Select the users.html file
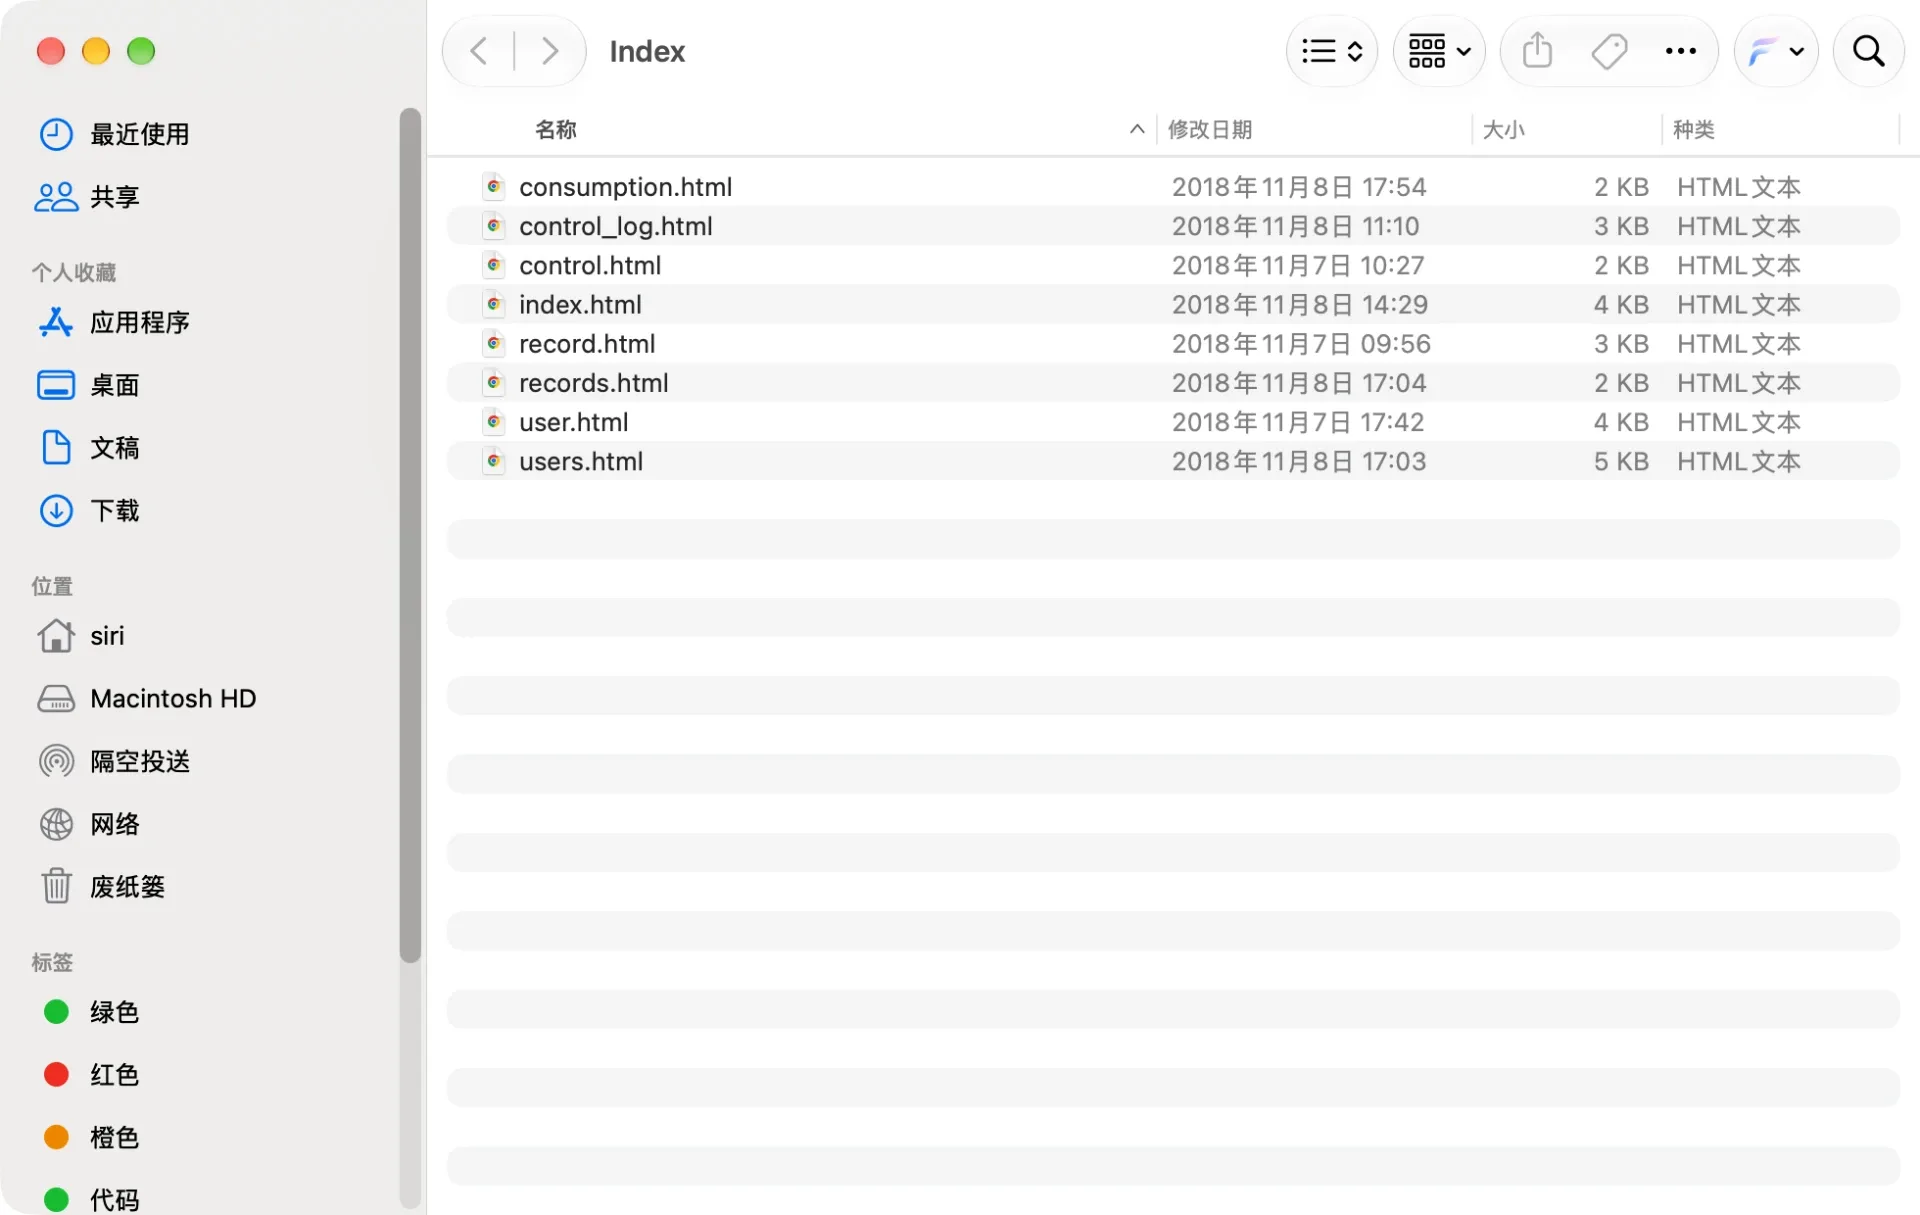The width and height of the screenshot is (1920, 1215). [1173, 461]
